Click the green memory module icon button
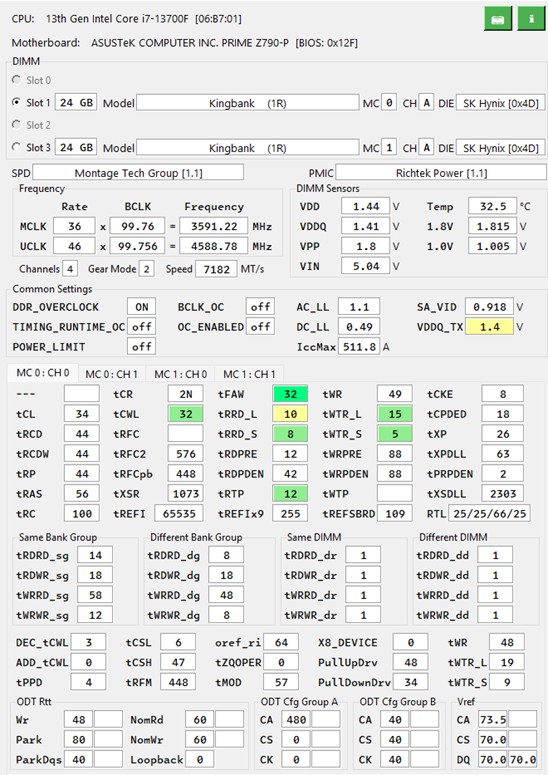The width and height of the screenshot is (548, 775). [x=498, y=19]
